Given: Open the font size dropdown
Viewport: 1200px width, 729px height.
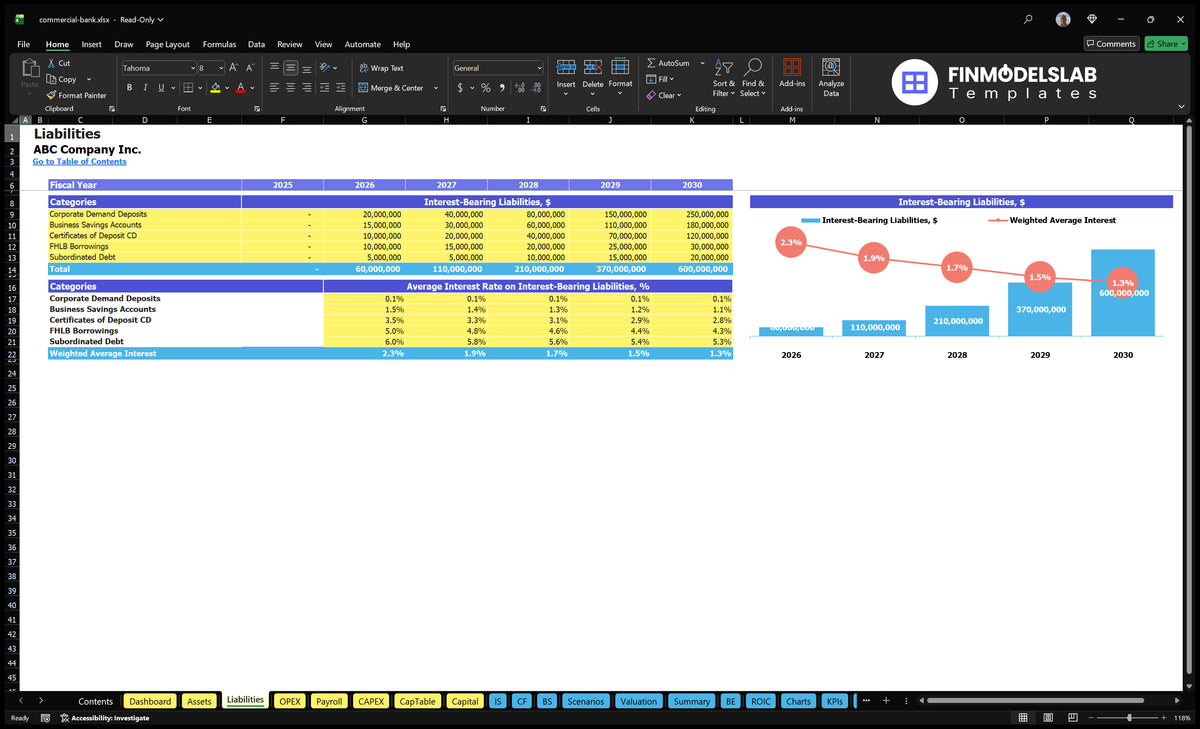Looking at the screenshot, I should click(x=220, y=68).
